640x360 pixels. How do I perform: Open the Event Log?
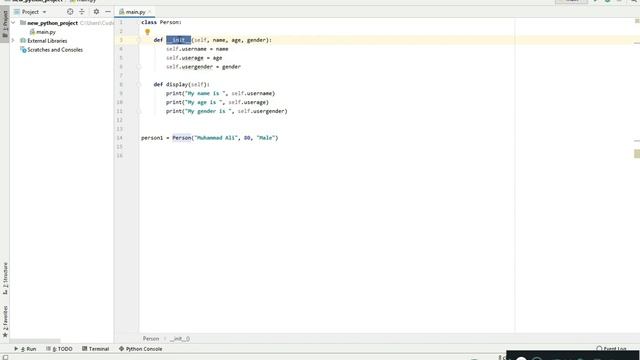[611, 349]
